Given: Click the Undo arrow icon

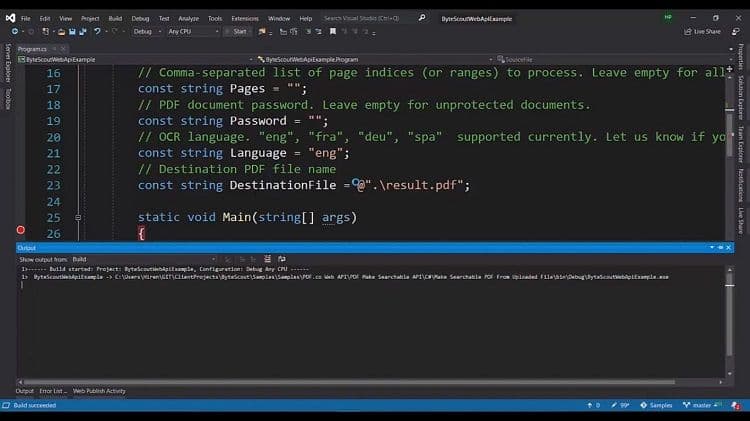Looking at the screenshot, I should (x=97, y=31).
